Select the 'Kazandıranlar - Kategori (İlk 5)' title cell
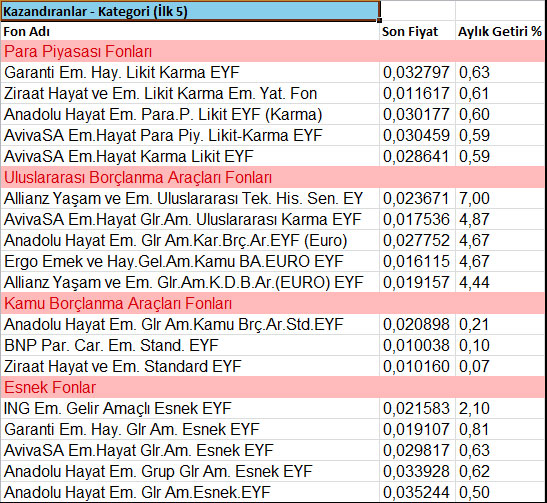Viewport: 547px width, 503px height. pos(190,12)
